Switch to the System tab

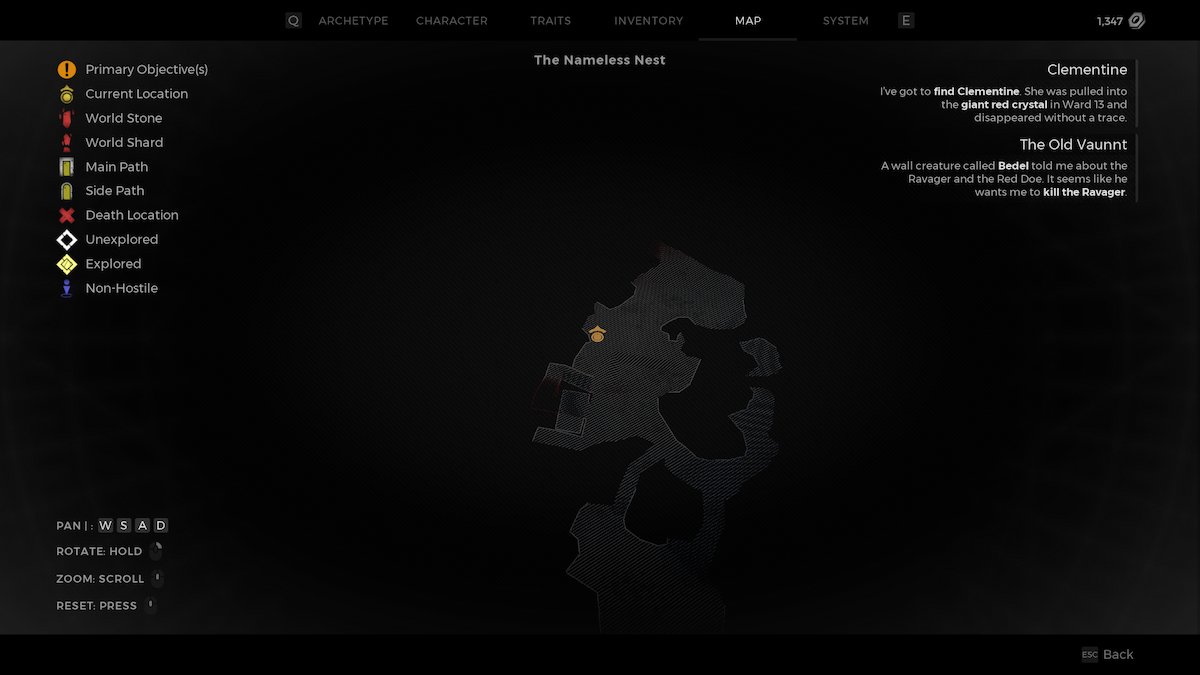[x=845, y=21]
